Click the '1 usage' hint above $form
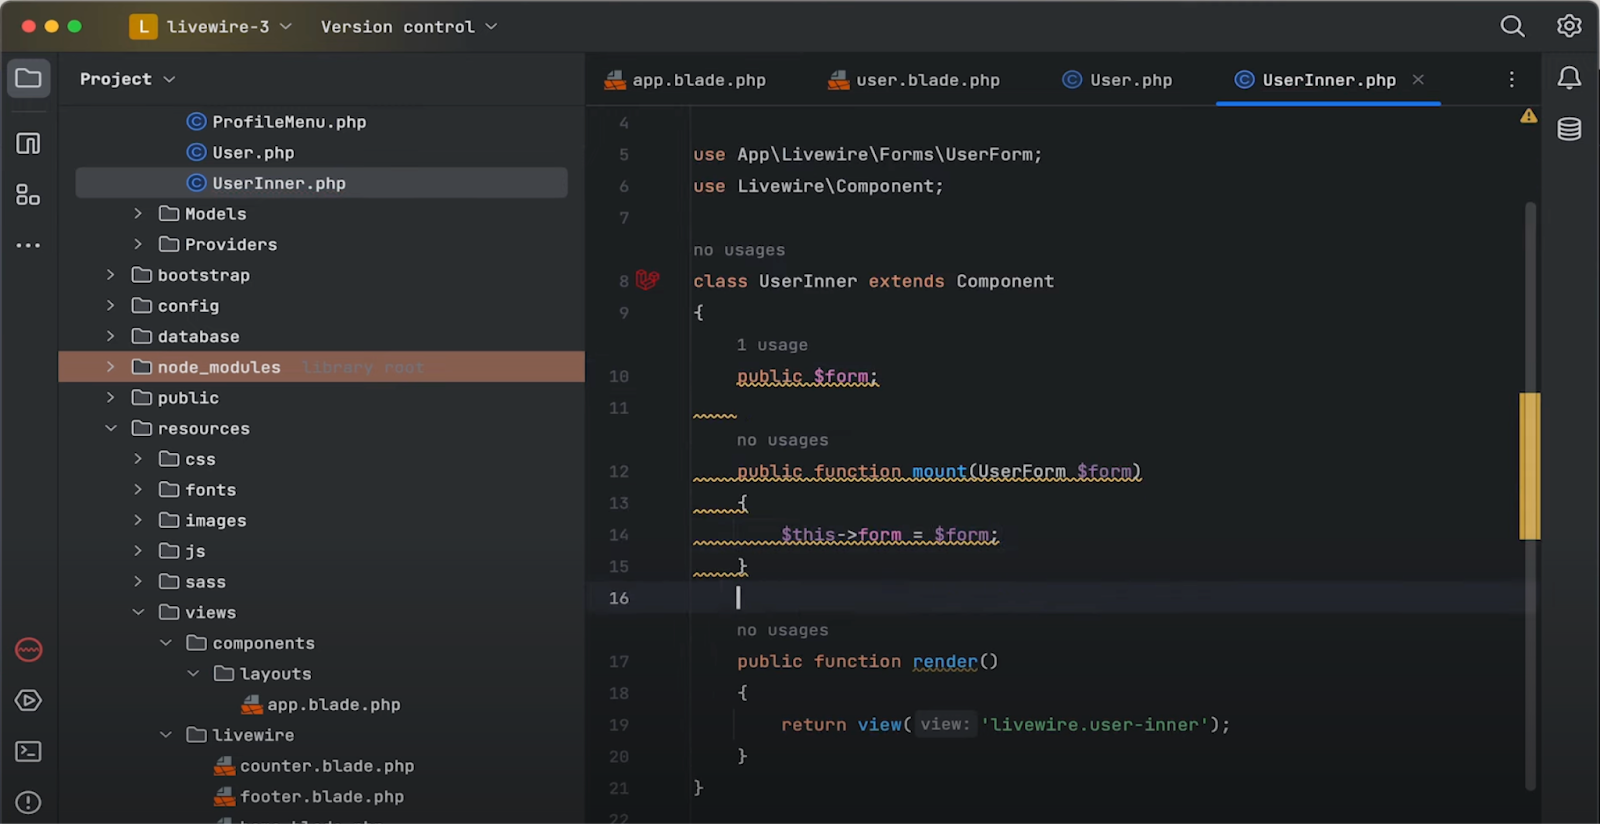 772,345
